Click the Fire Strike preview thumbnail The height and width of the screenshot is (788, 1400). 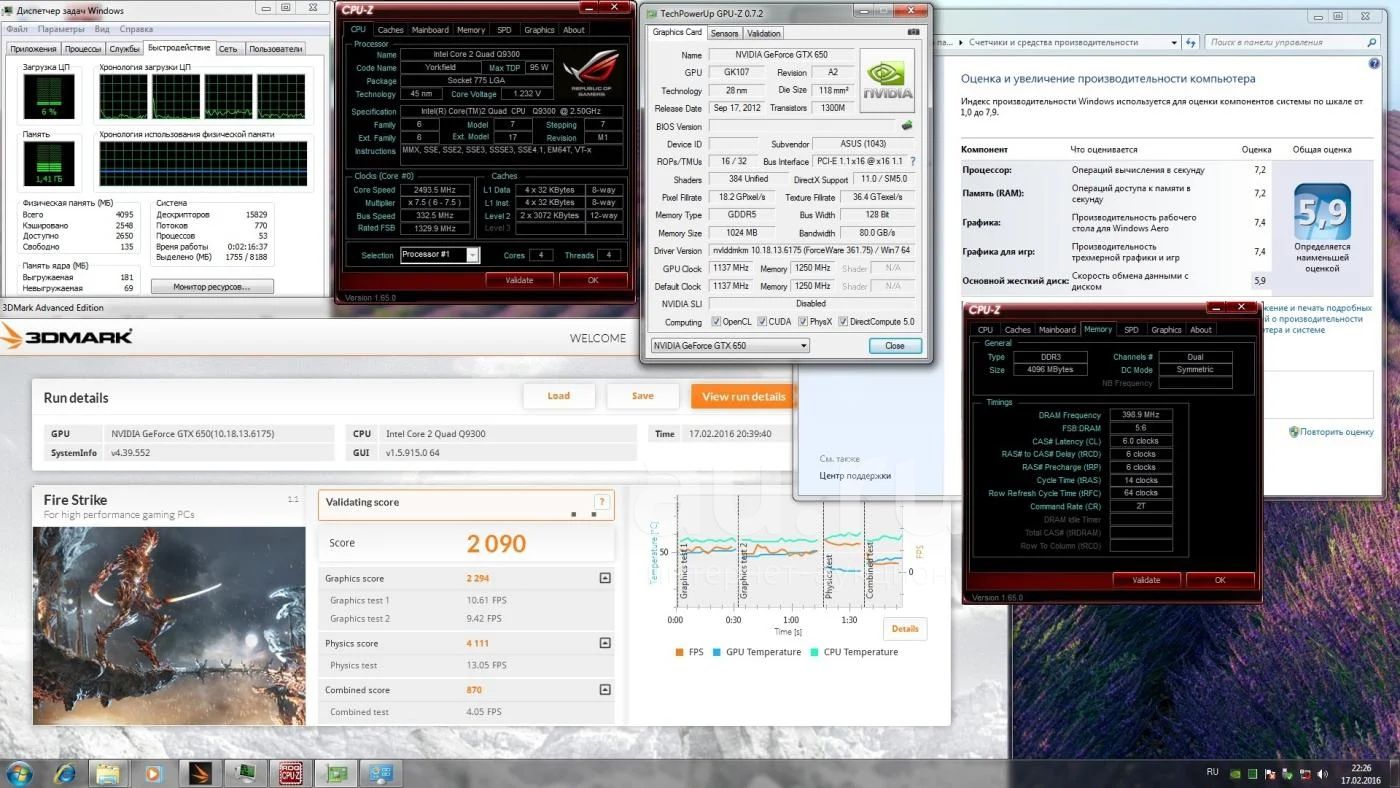click(169, 624)
